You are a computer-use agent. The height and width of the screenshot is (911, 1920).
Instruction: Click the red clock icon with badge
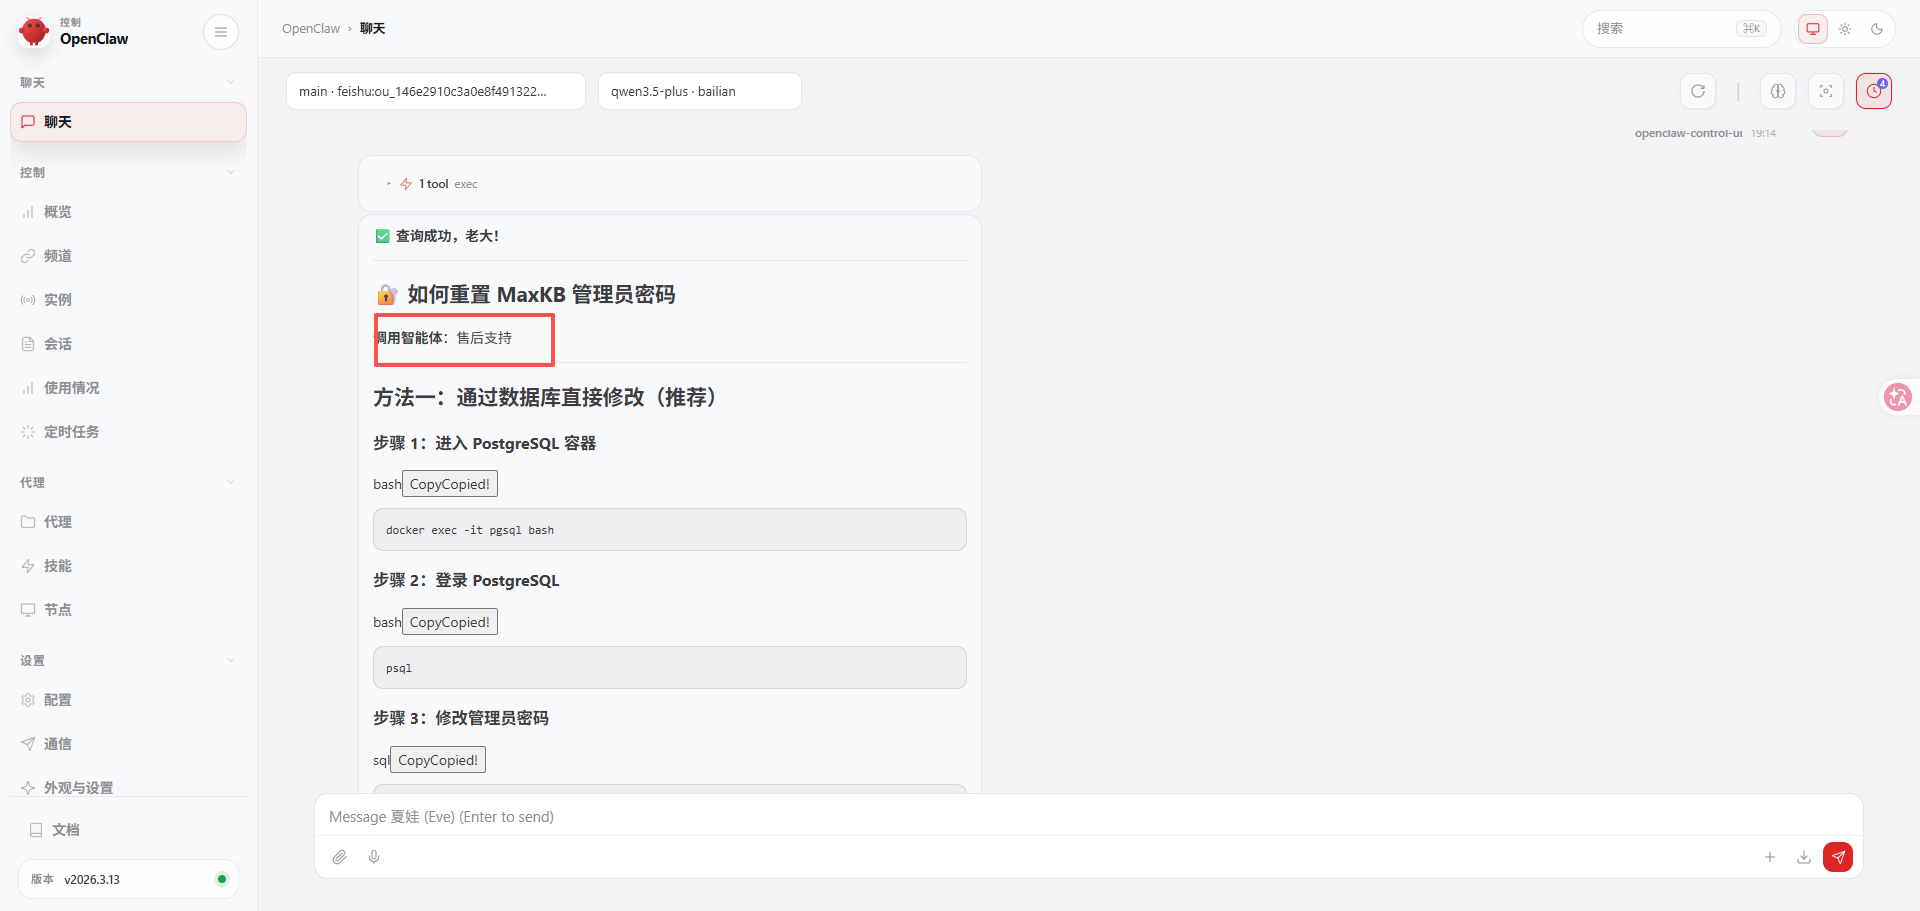pos(1873,91)
